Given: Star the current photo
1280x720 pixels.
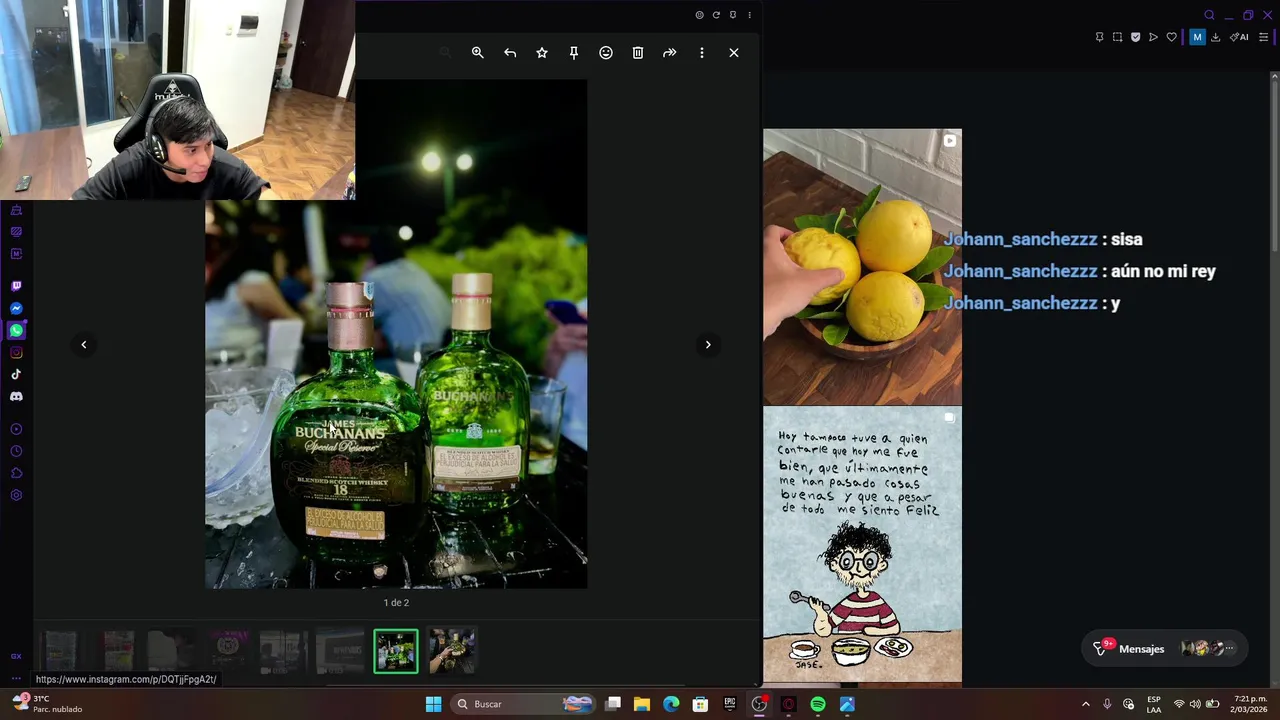Looking at the screenshot, I should pos(542,53).
